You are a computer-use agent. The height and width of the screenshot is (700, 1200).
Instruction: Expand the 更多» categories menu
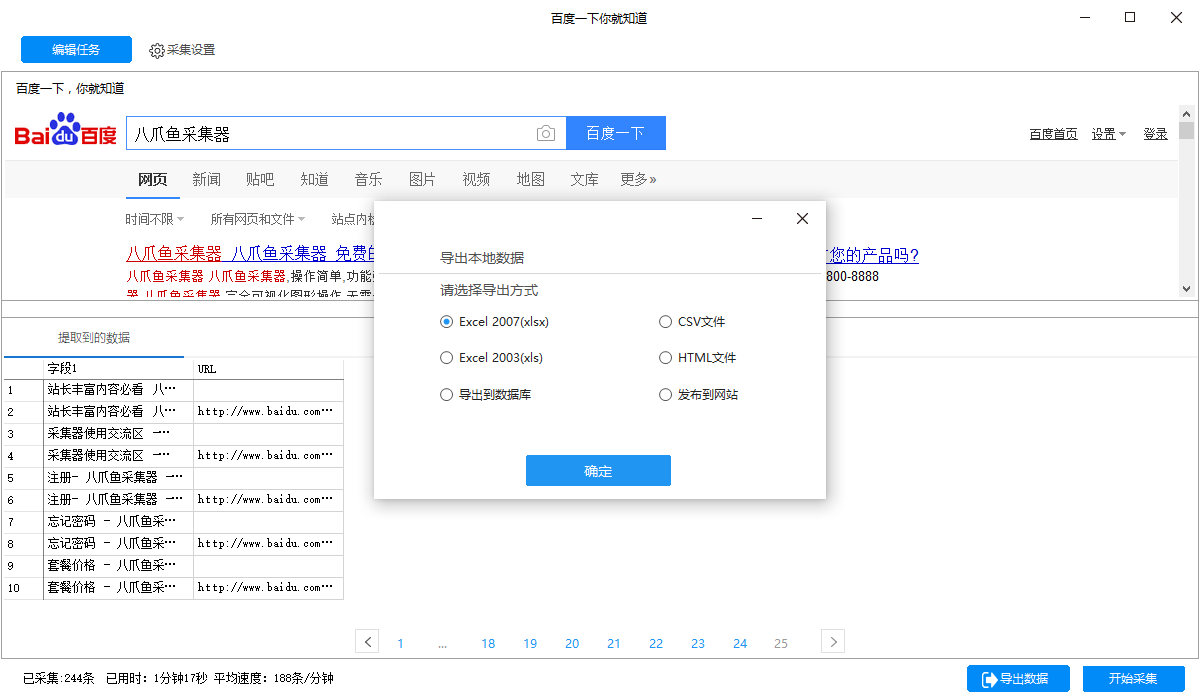(x=638, y=179)
